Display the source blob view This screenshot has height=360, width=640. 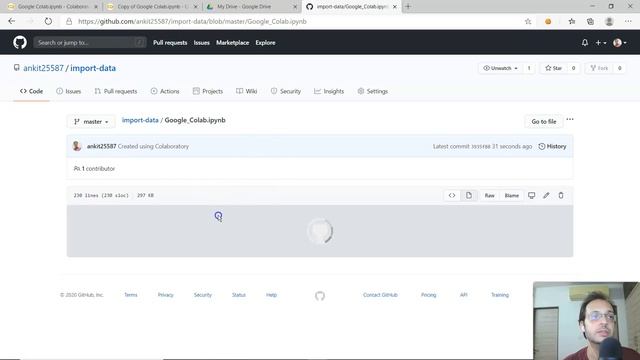(x=452, y=196)
